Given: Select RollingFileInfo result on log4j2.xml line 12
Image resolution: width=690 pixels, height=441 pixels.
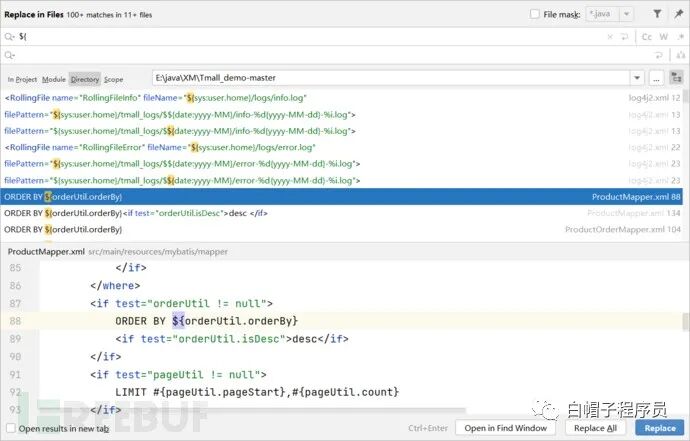Looking at the screenshot, I should click(x=341, y=98).
